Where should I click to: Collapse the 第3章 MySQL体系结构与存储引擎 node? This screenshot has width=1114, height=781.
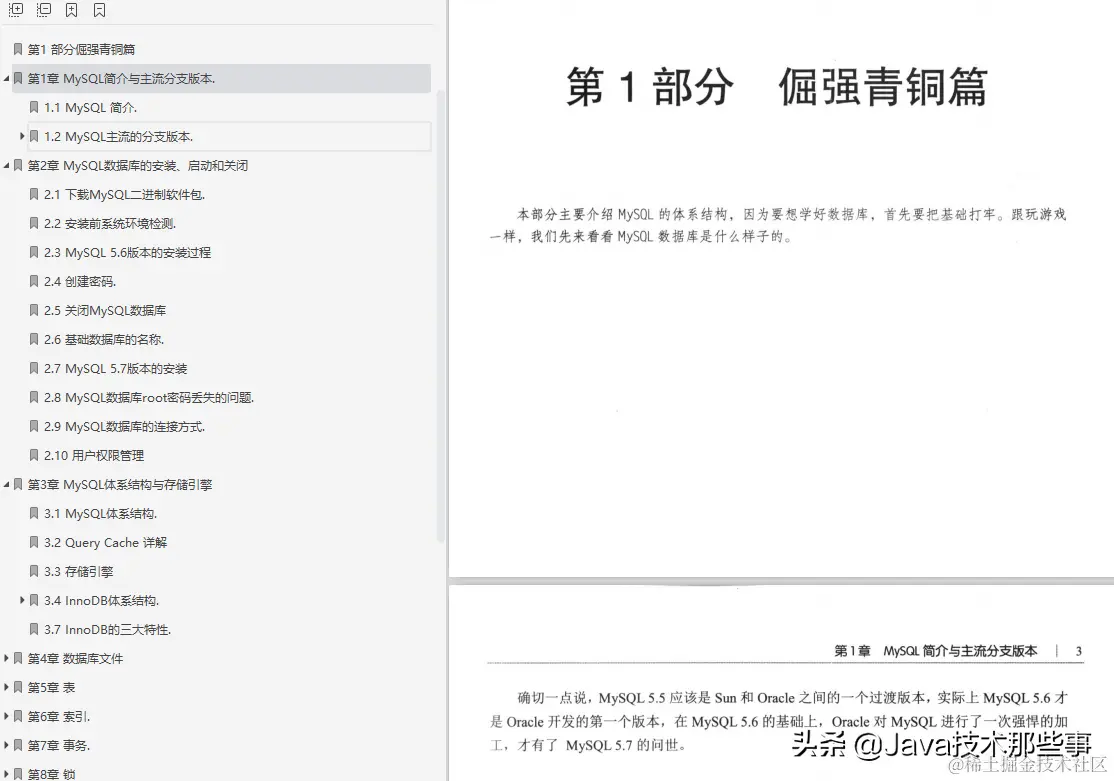click(6, 485)
